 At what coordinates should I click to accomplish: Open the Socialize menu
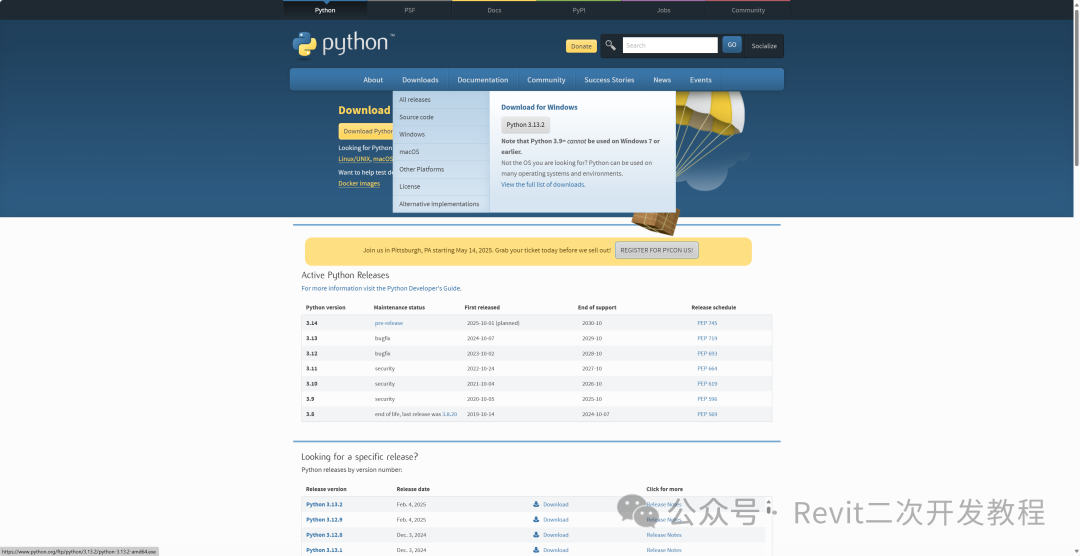tap(764, 46)
